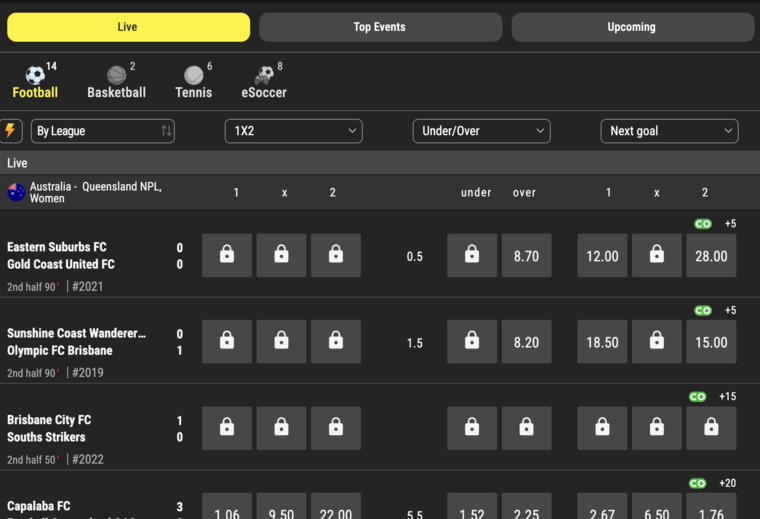The width and height of the screenshot is (760, 519).
Task: Click the green CO badge for Brisbane City match
Action: pyautogui.click(x=697, y=397)
